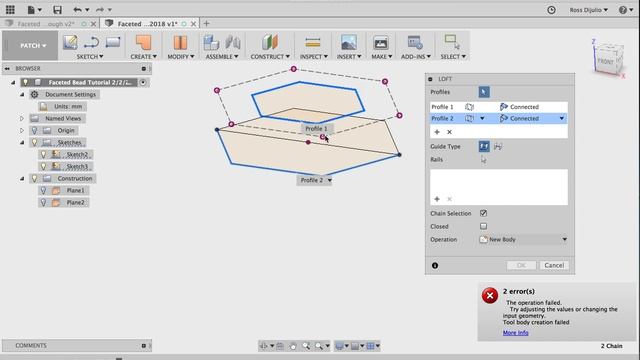The image size is (640, 360).
Task: Toggle visibility of Origin folder
Action: 35,130
